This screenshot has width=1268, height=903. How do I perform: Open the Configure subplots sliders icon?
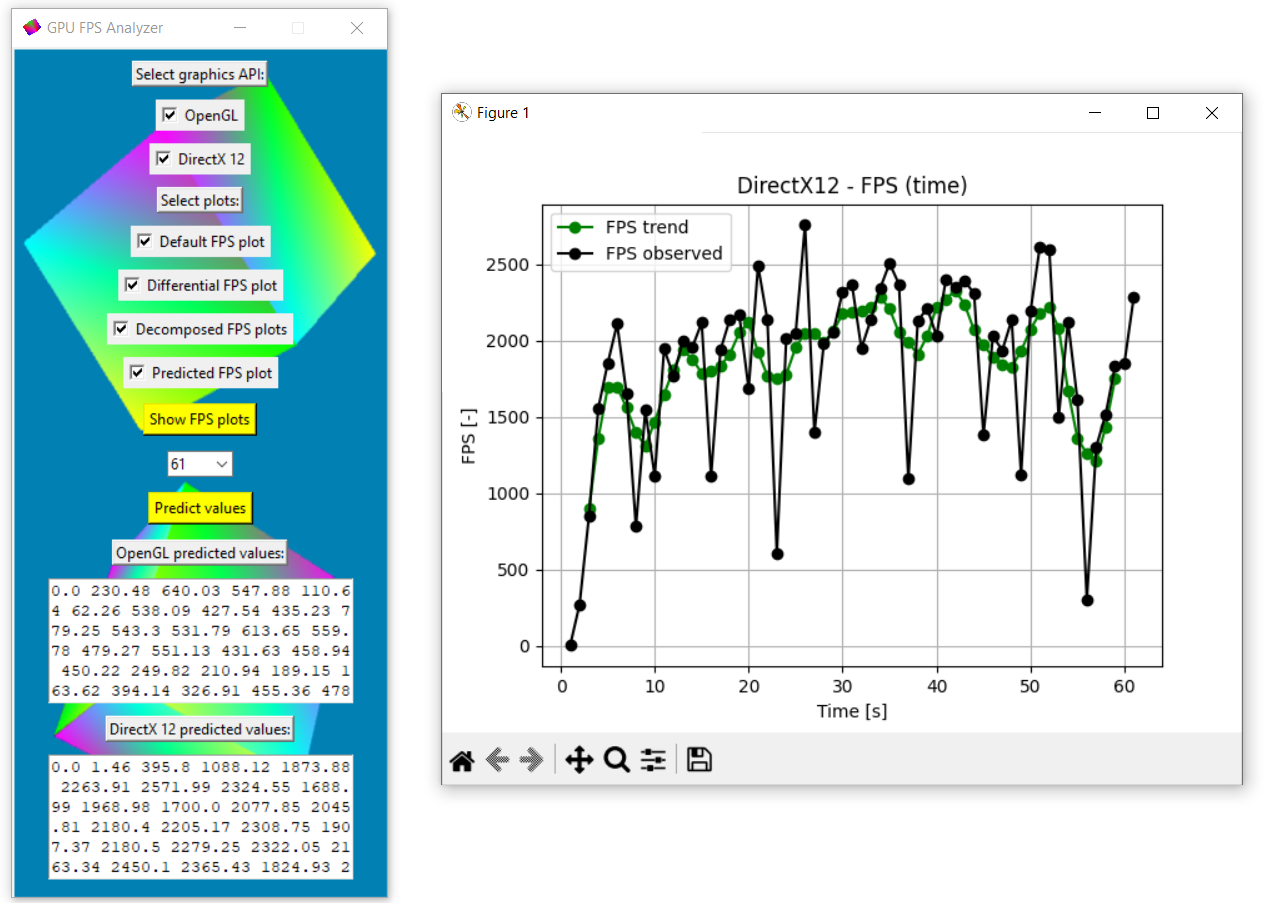point(652,760)
